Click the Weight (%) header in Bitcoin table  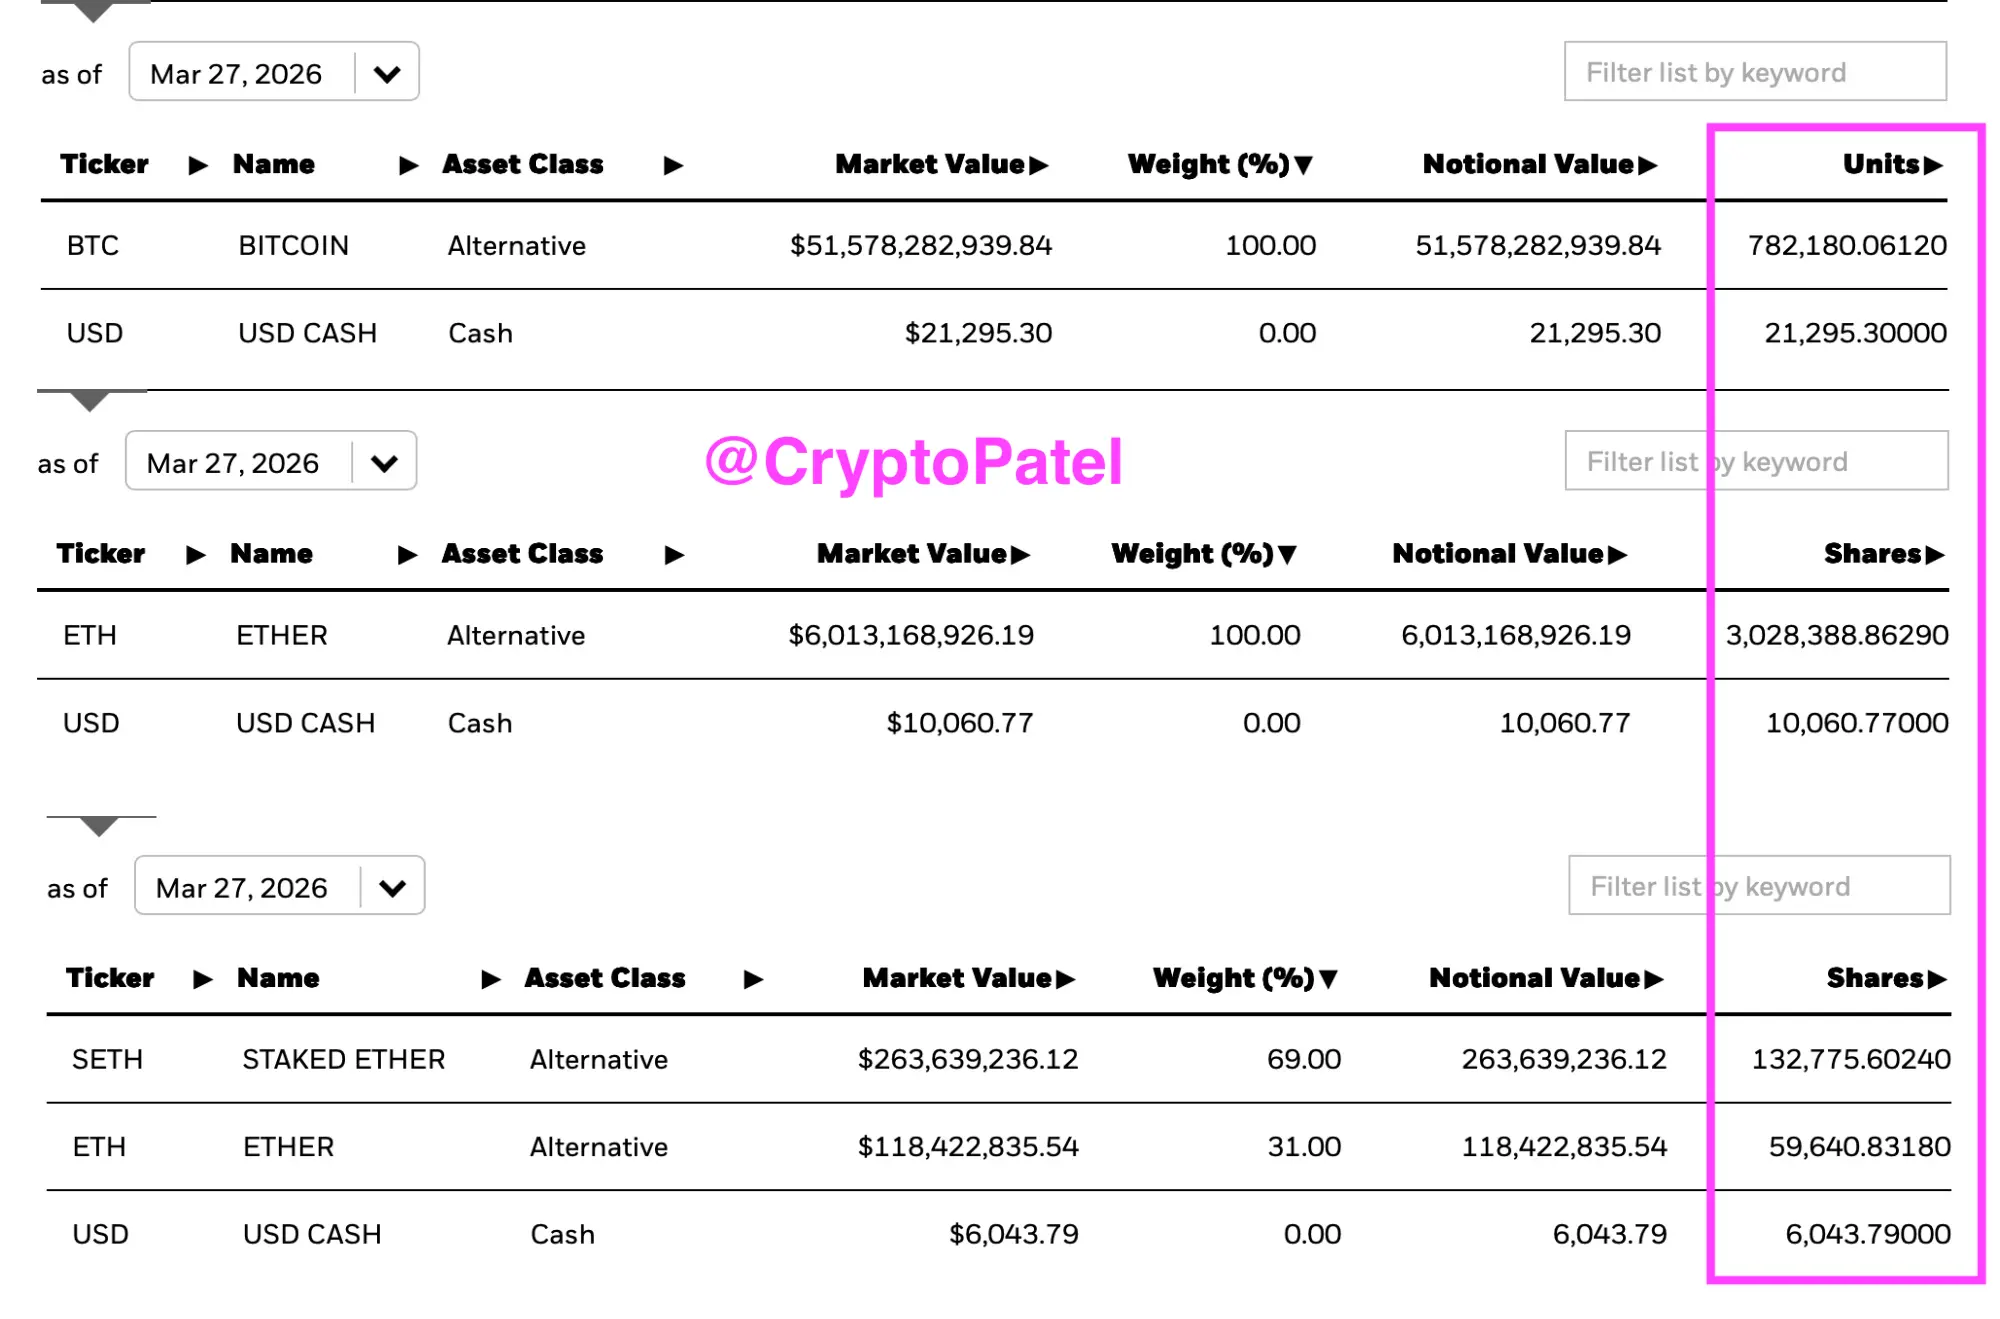point(1219,164)
